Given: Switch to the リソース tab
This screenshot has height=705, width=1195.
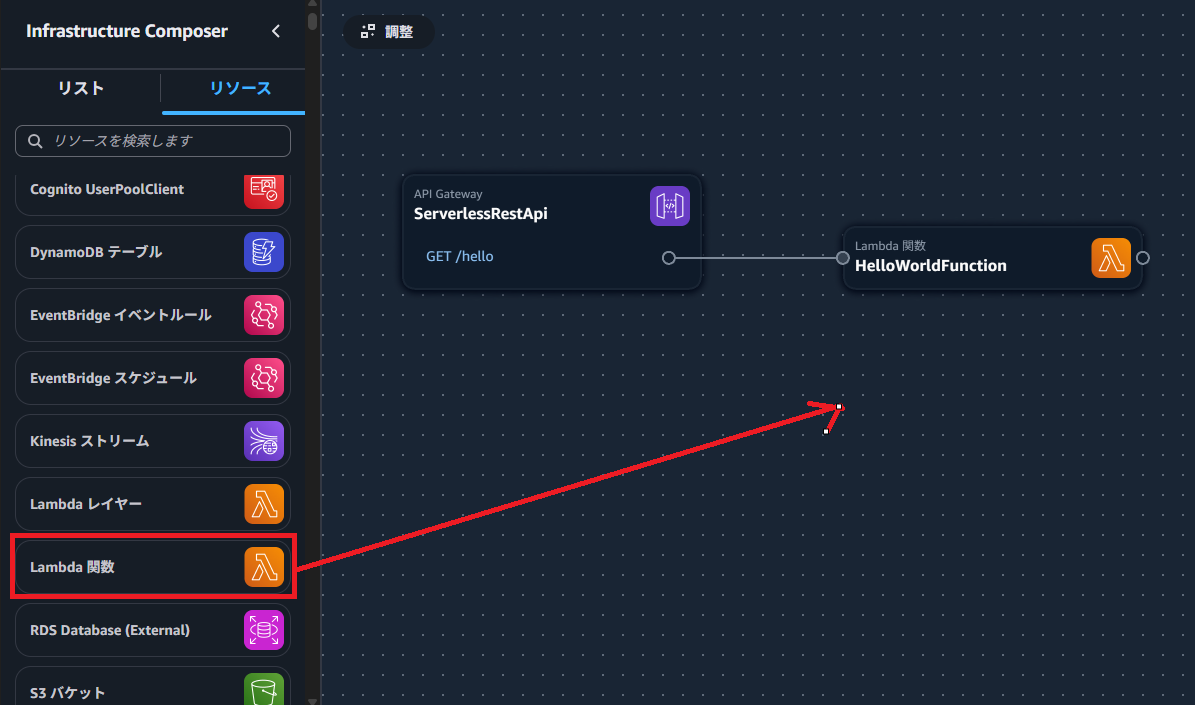Looking at the screenshot, I should 241,88.
